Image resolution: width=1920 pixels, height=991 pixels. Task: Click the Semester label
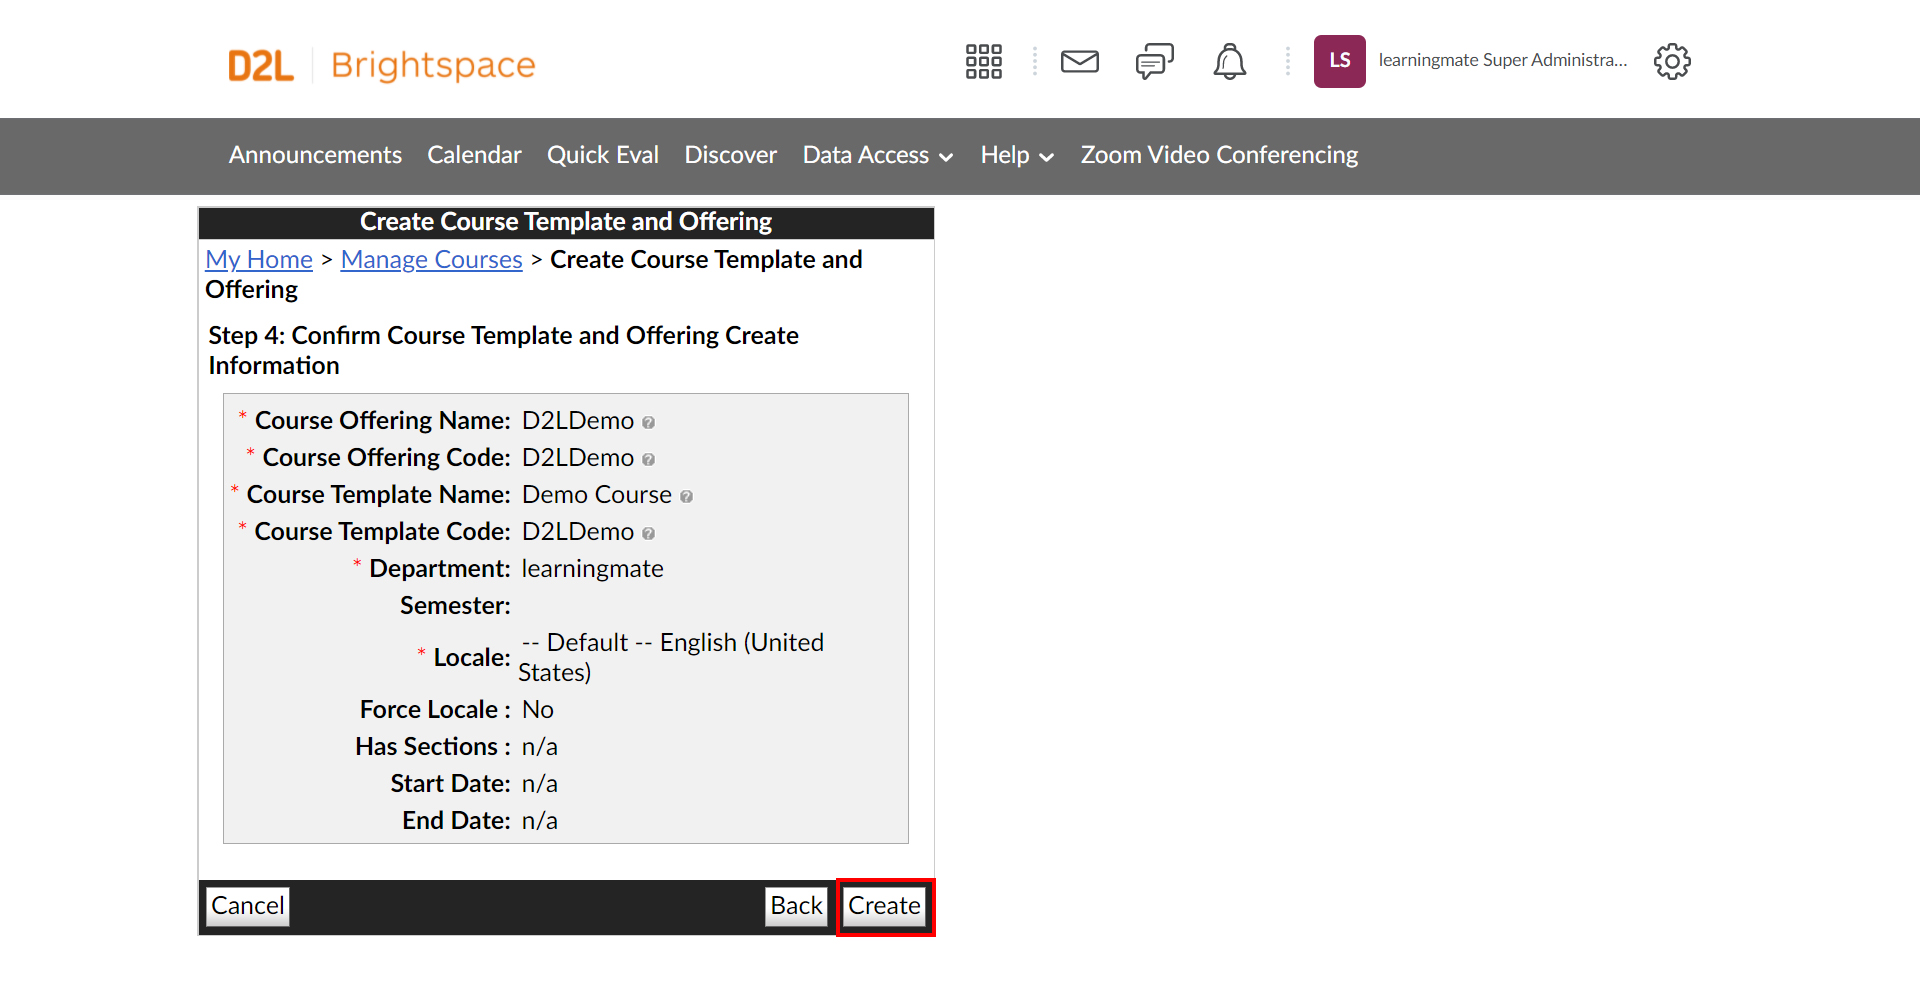455,606
